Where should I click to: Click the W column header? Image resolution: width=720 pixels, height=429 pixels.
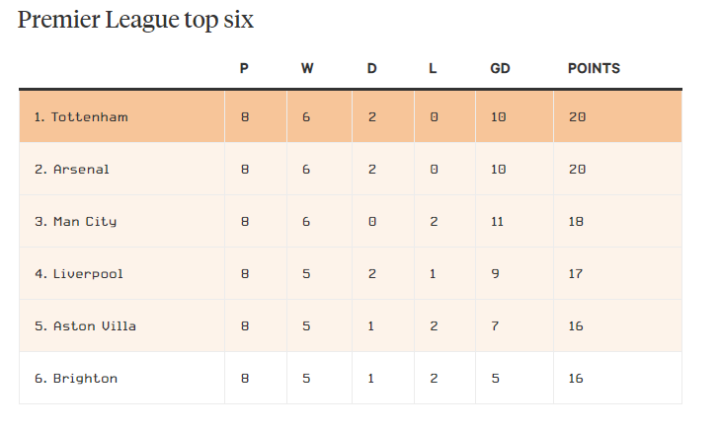coord(306,69)
